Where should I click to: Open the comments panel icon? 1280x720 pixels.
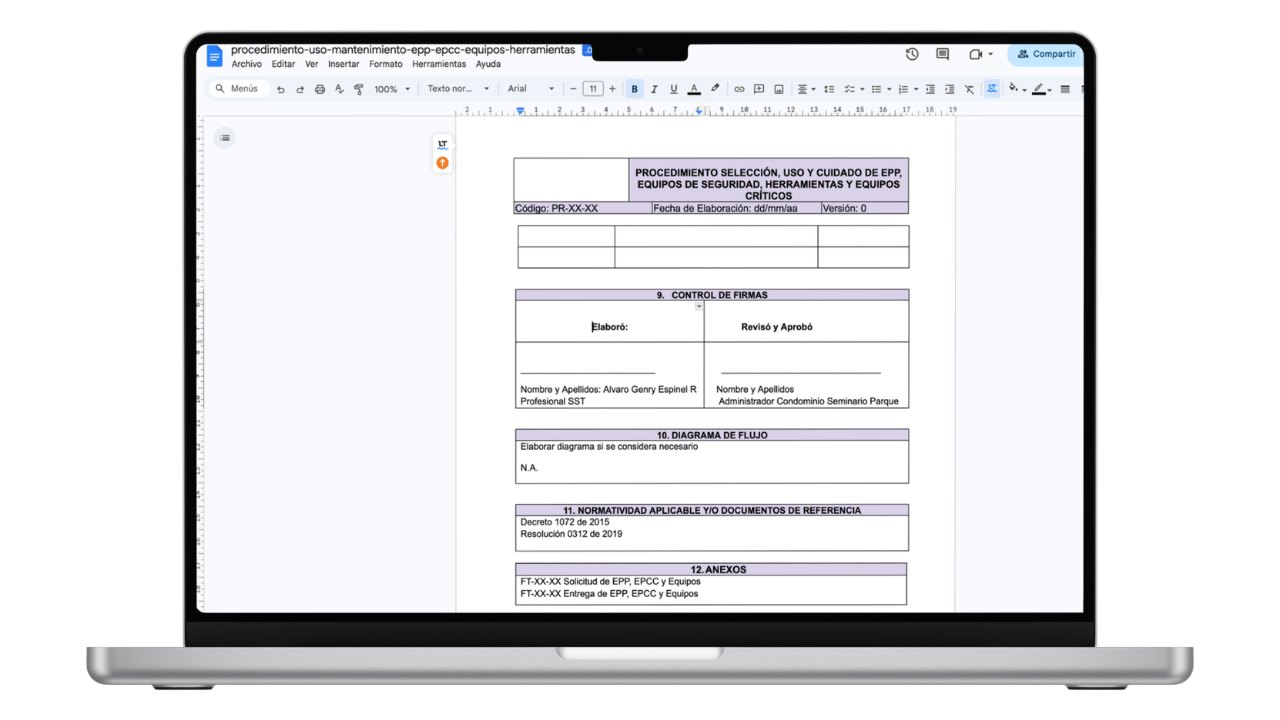942,54
